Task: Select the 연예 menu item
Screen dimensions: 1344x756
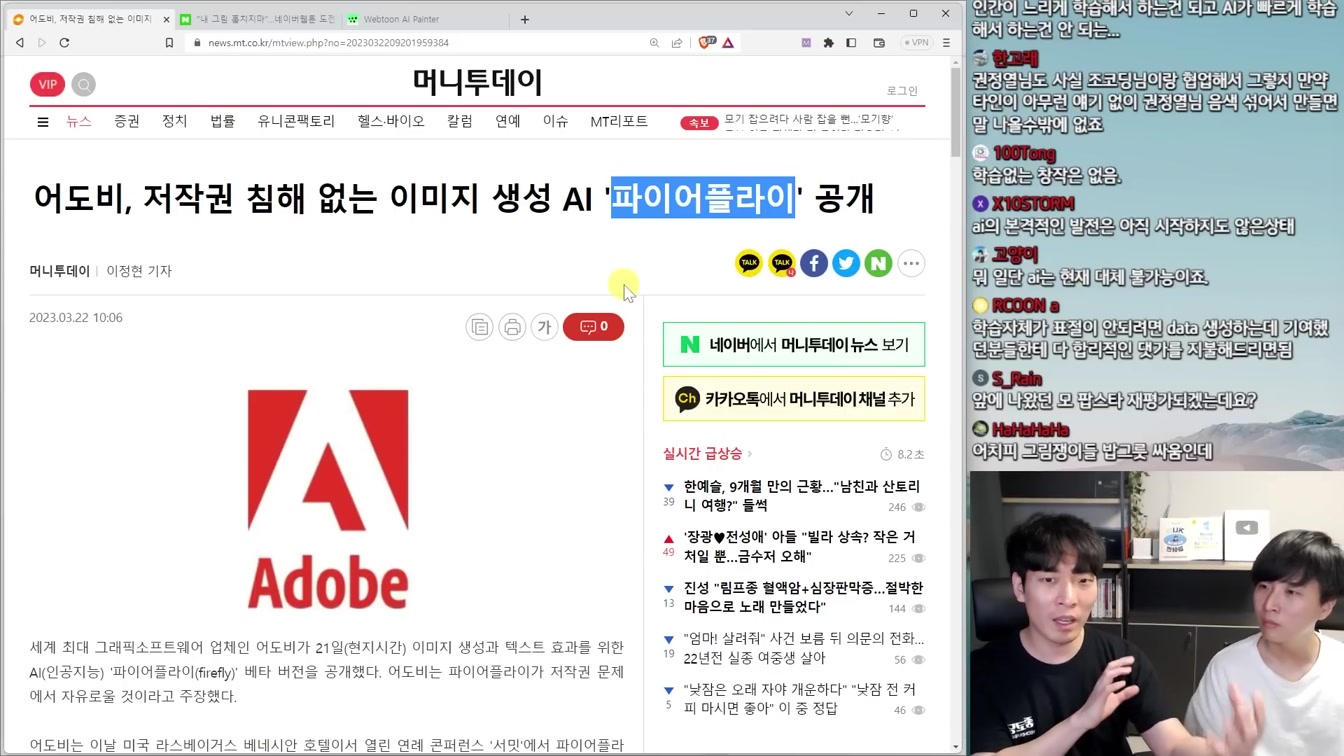Action: coord(508,121)
